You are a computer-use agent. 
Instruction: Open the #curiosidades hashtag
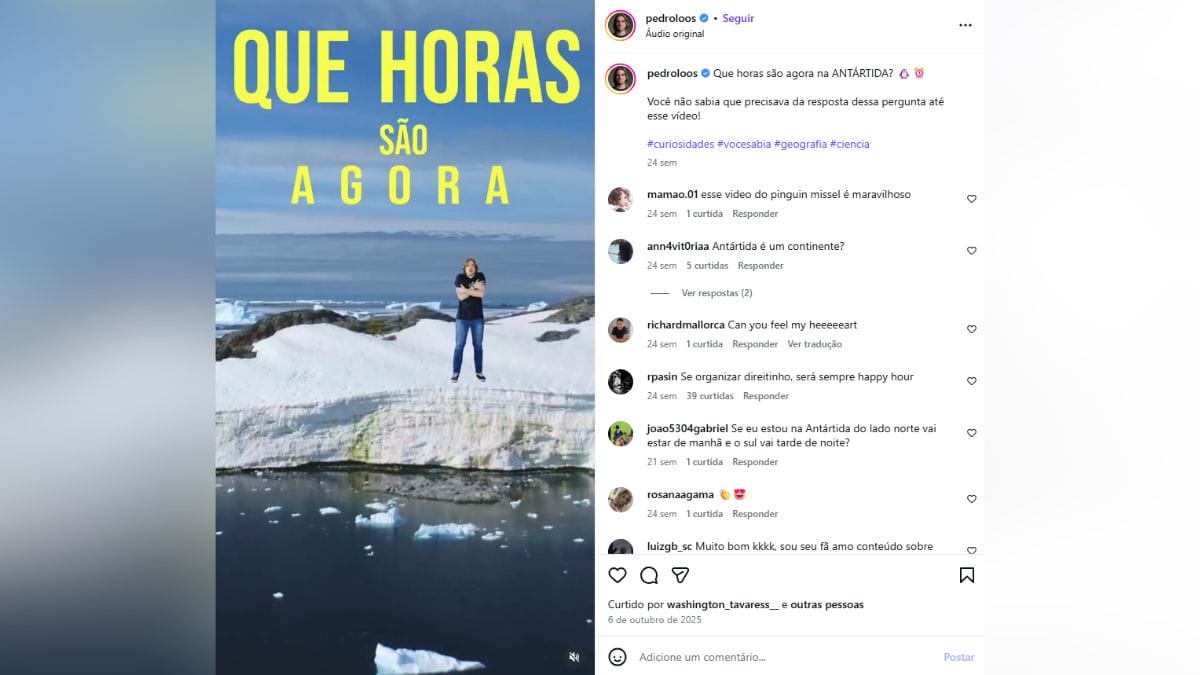pyautogui.click(x=681, y=144)
